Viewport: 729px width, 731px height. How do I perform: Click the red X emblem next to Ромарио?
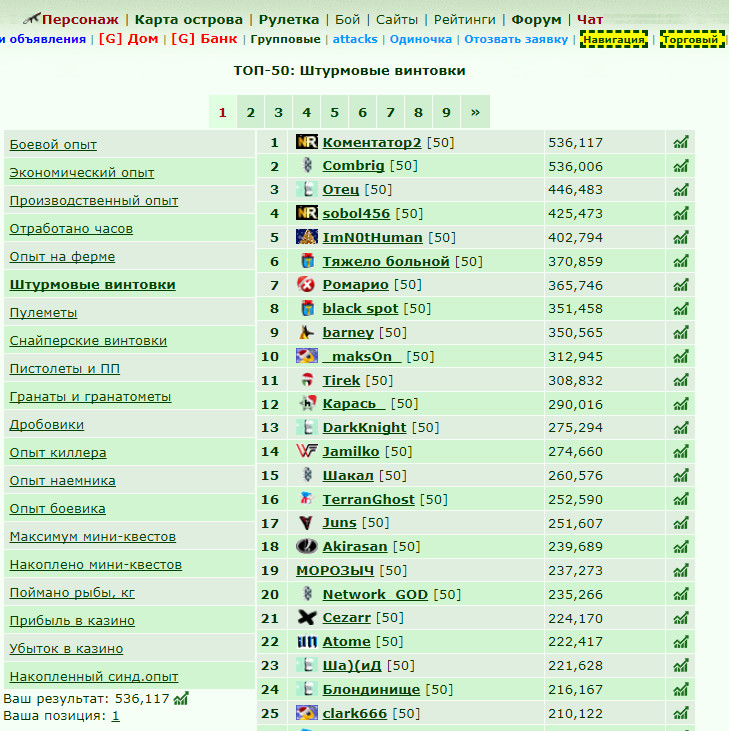coord(306,284)
